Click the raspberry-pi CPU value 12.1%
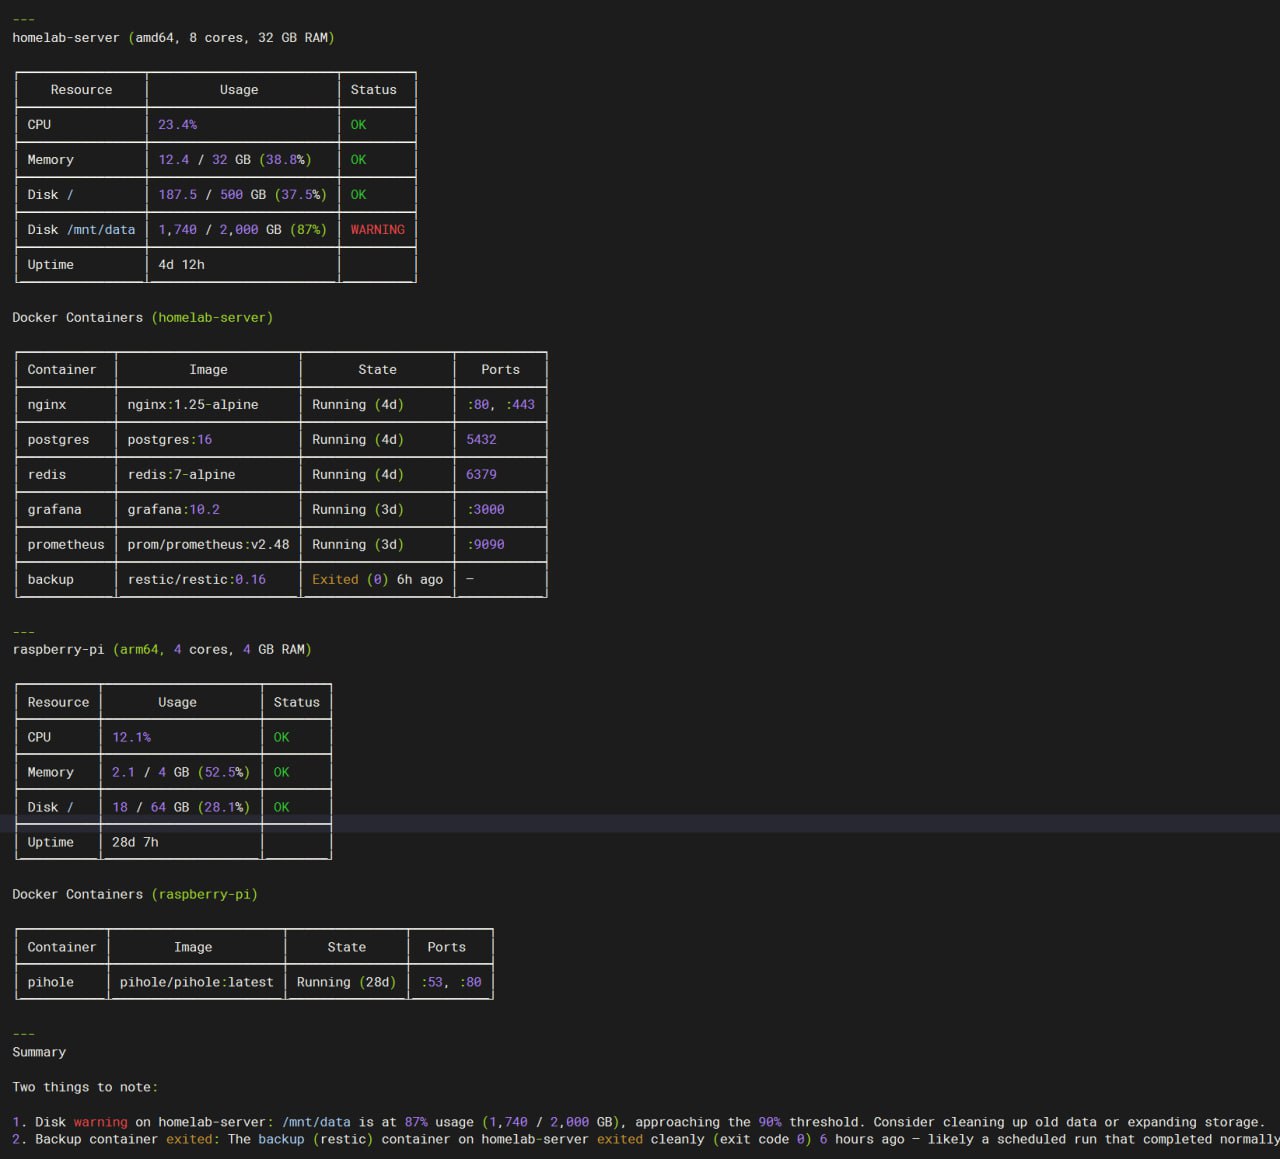The width and height of the screenshot is (1280, 1159). (x=131, y=738)
